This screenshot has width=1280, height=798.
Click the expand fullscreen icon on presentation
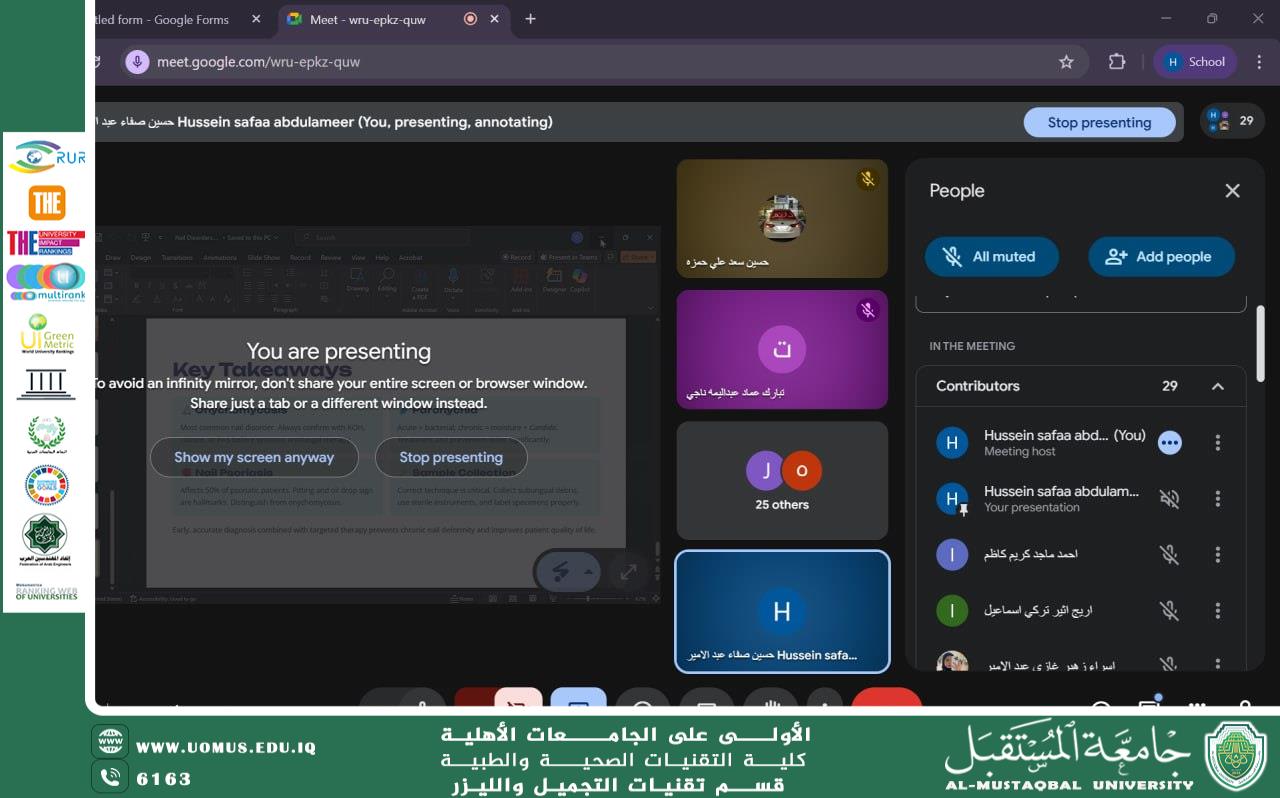pyautogui.click(x=628, y=572)
